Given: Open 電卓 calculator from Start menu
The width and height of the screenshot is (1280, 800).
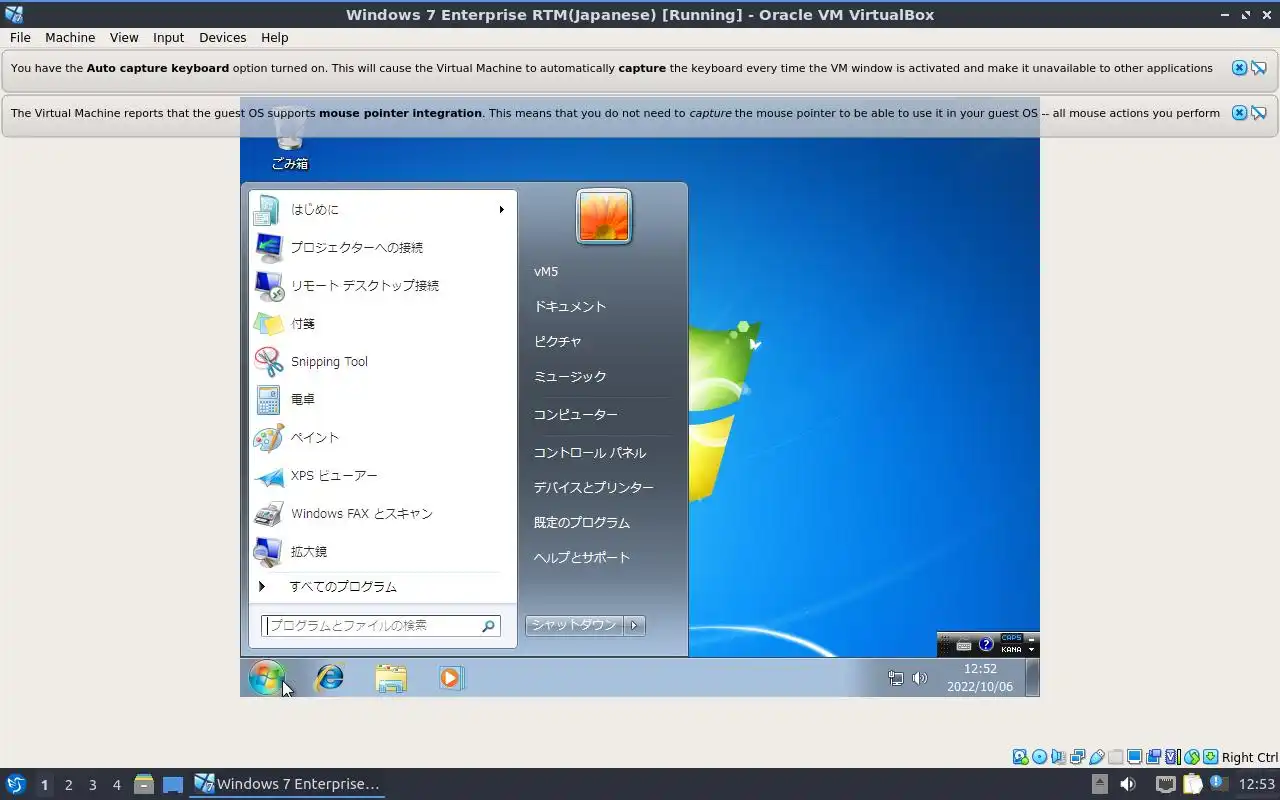Looking at the screenshot, I should (x=382, y=399).
